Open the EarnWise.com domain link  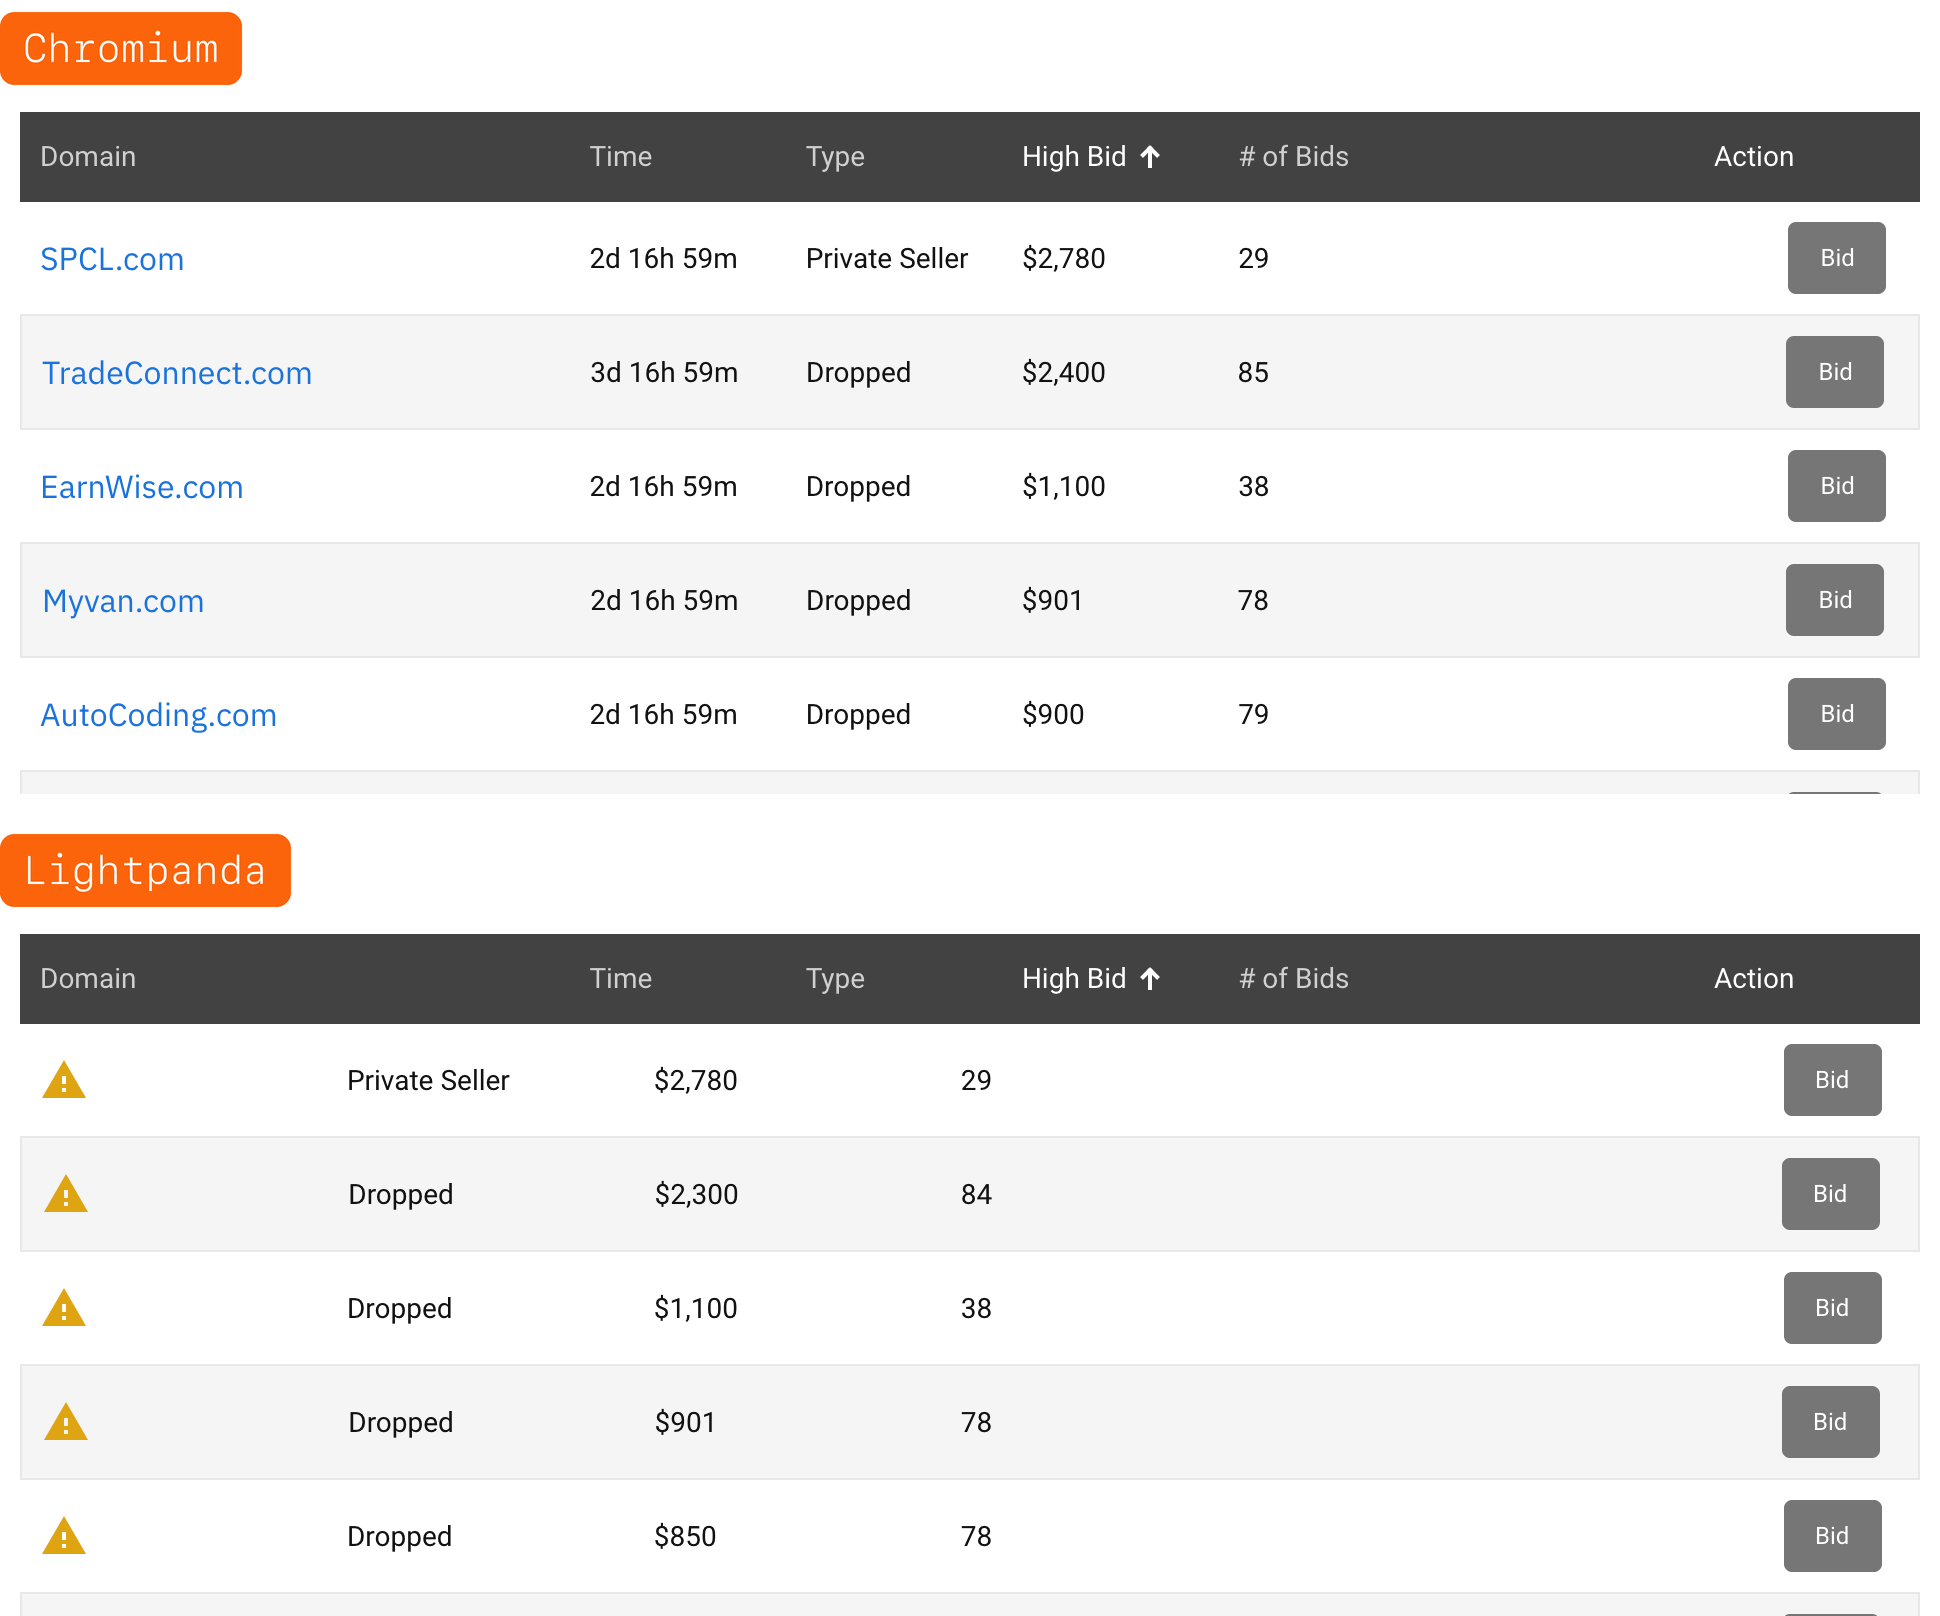click(142, 487)
